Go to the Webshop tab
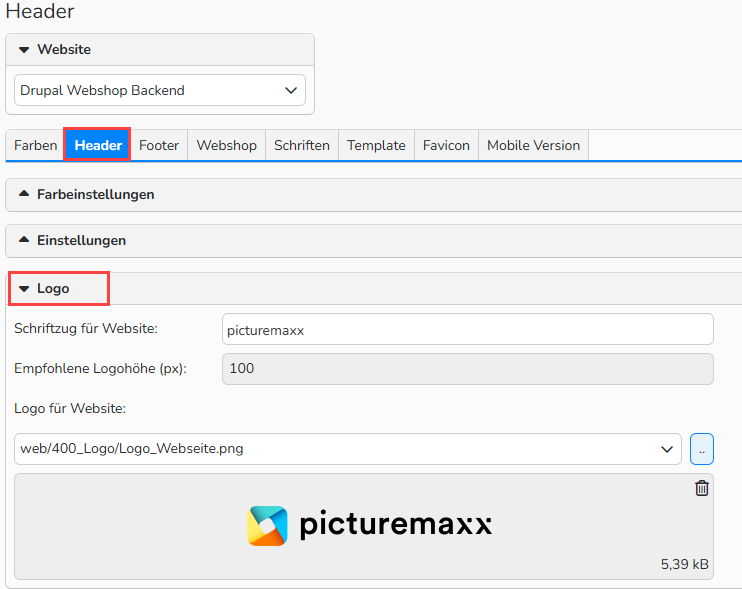The height and width of the screenshot is (589, 742). pyautogui.click(x=227, y=145)
